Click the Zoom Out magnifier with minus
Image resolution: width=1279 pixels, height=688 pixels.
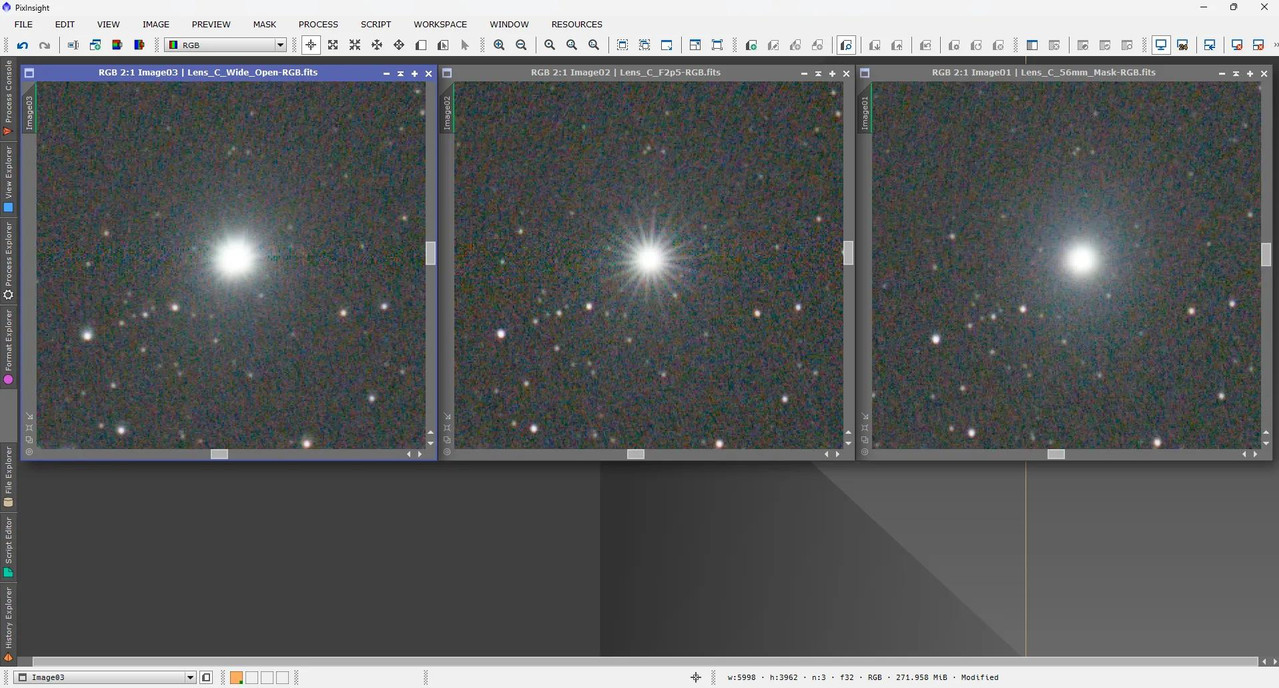[521, 45]
